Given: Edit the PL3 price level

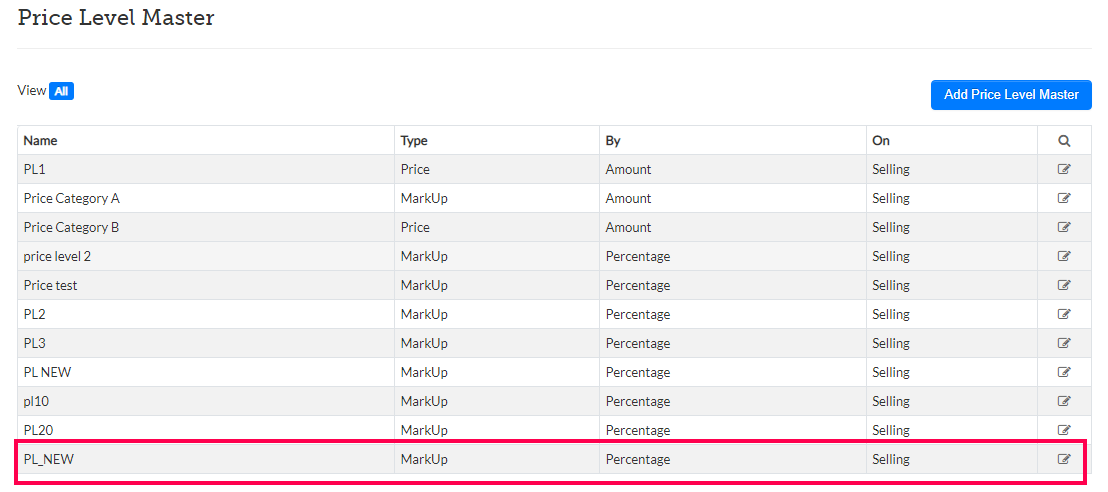Looking at the screenshot, I should [x=1064, y=344].
